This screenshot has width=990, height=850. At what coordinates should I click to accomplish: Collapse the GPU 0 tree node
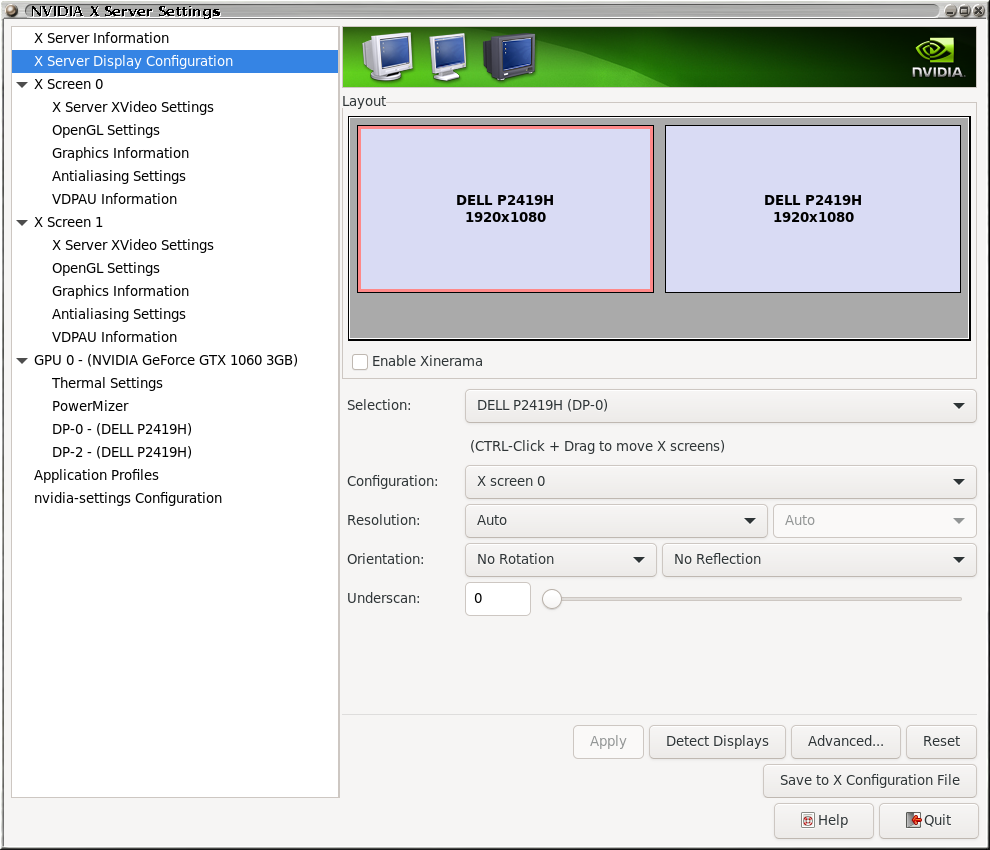22,361
